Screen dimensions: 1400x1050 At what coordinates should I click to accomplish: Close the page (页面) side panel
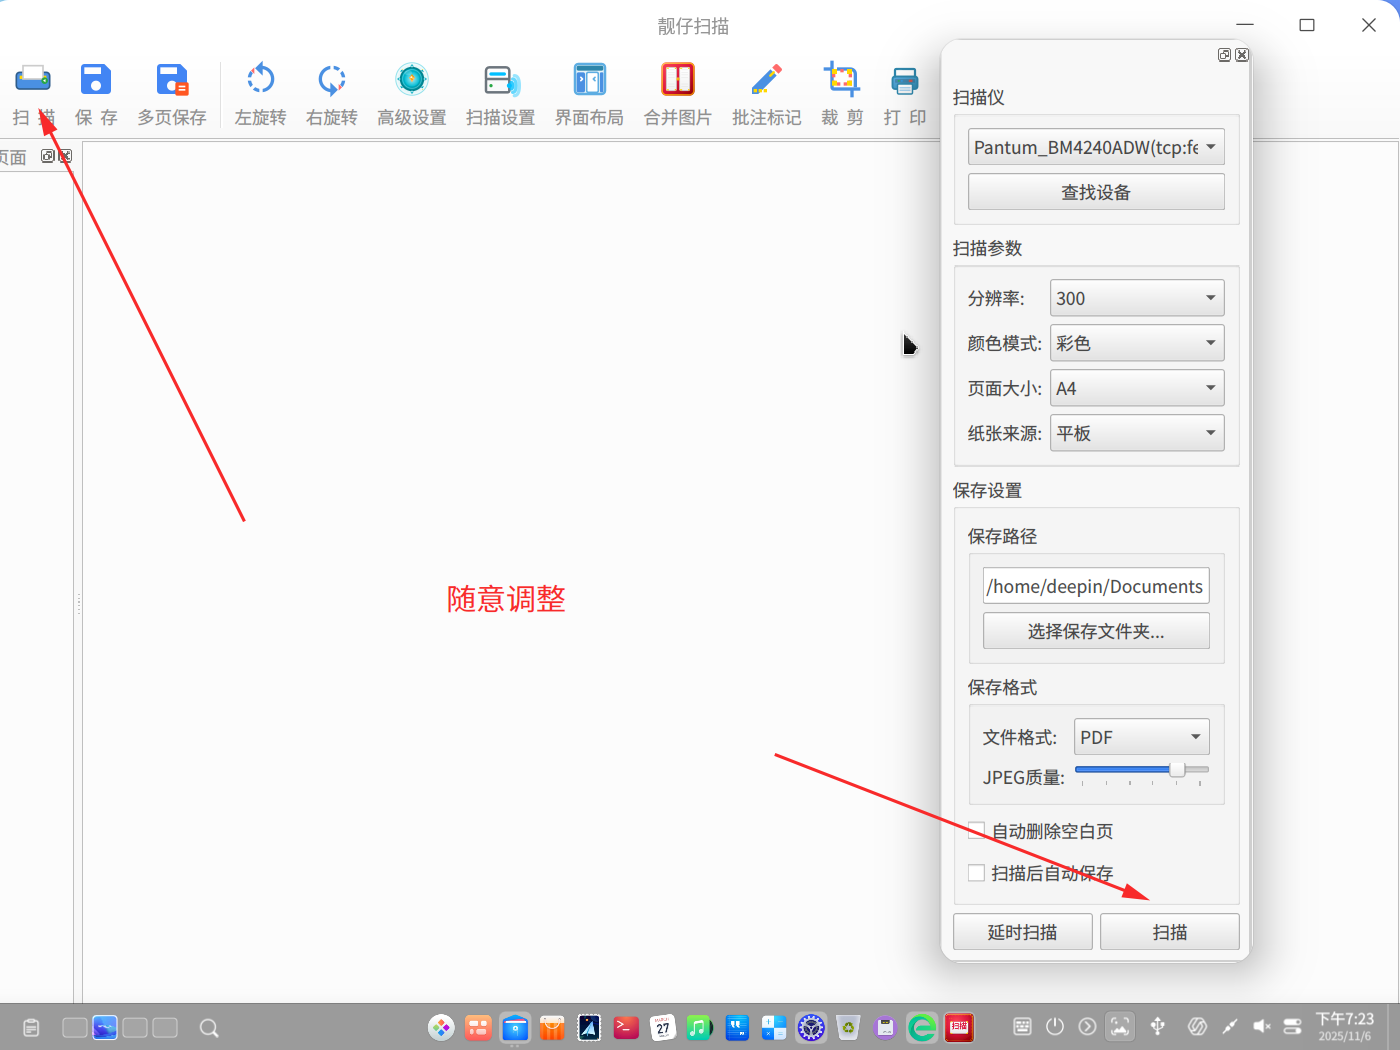(x=65, y=156)
